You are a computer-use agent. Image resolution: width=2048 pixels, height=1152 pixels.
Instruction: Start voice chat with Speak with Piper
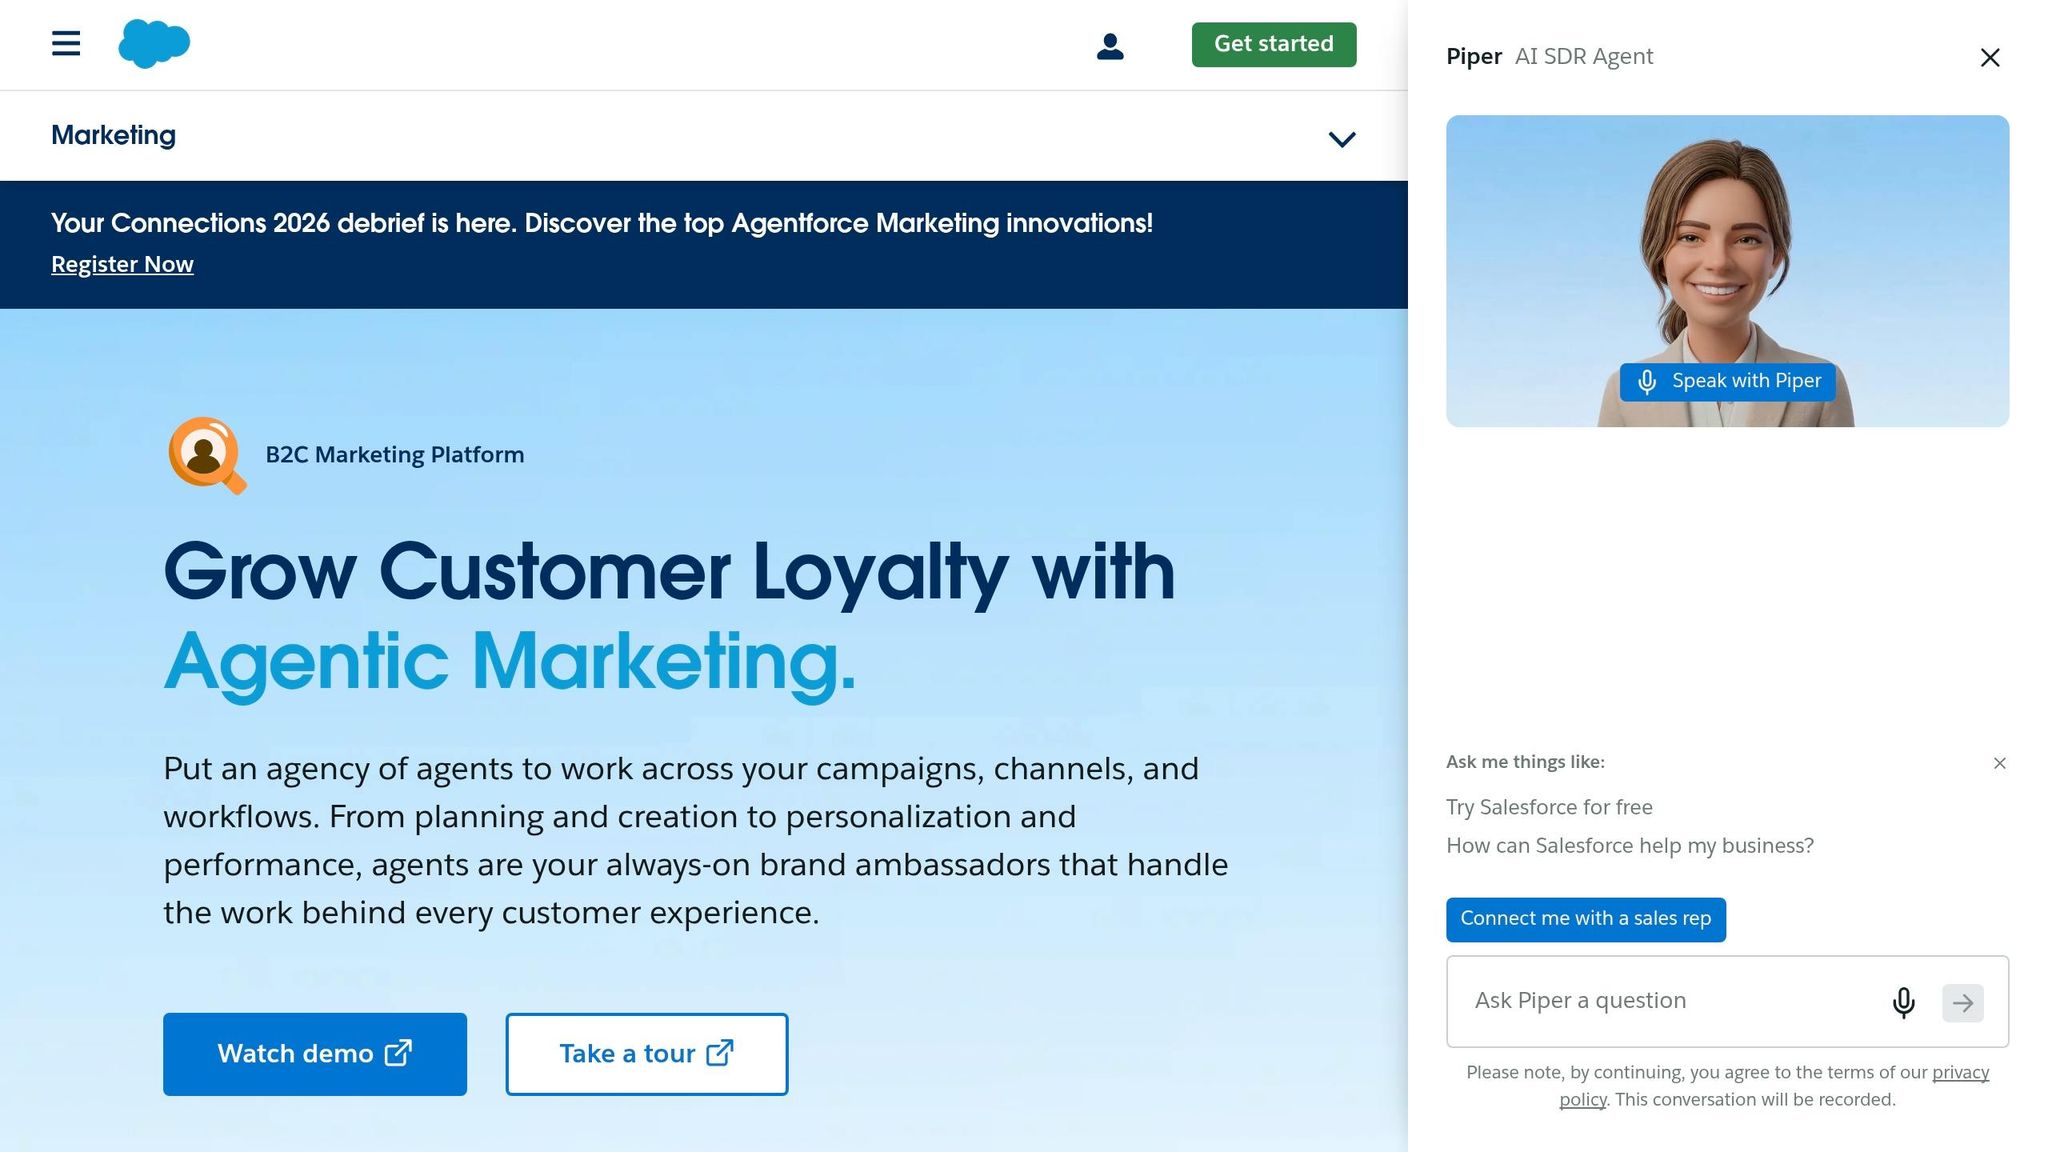(x=1728, y=381)
